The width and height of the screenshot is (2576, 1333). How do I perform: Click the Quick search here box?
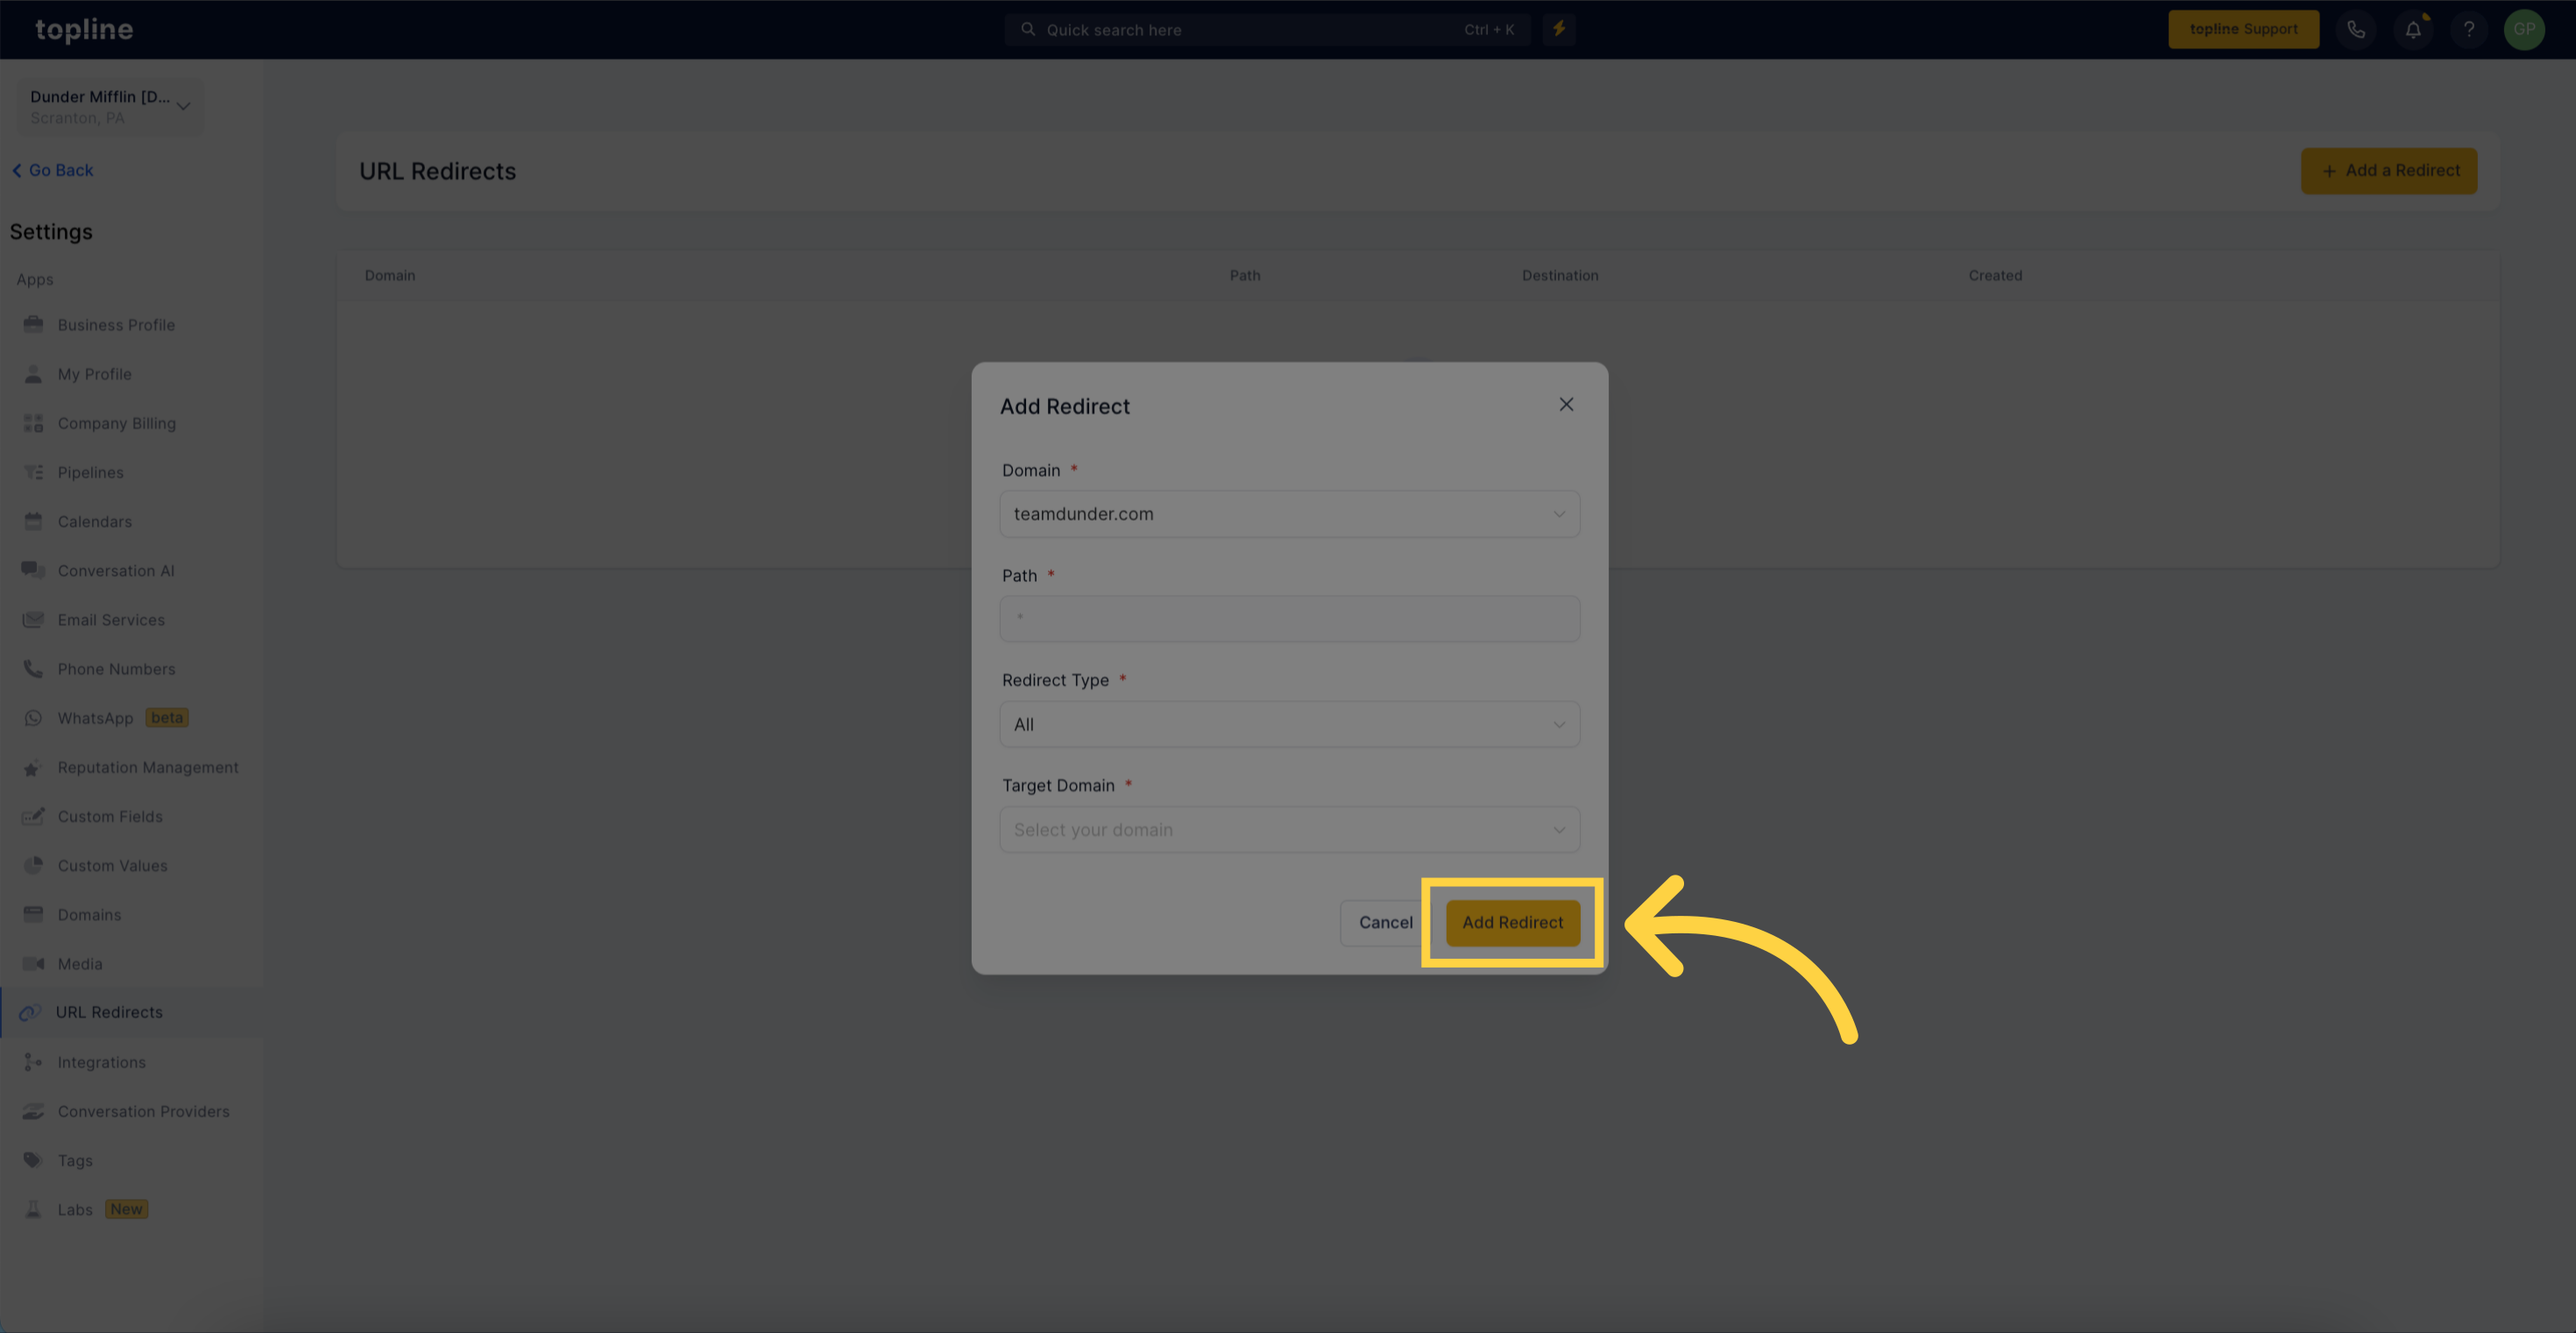[x=1267, y=29]
